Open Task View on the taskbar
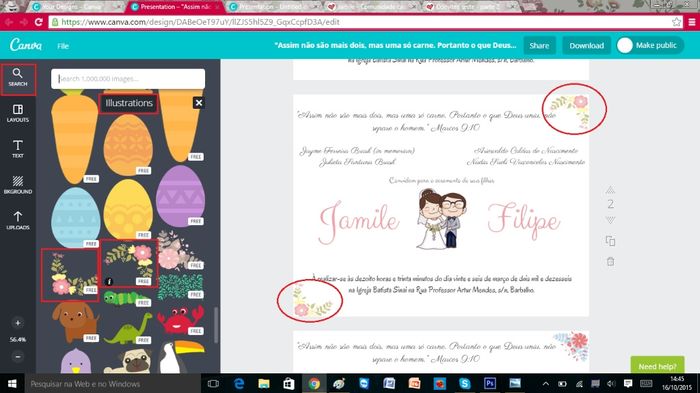The image size is (700, 393). point(213,384)
